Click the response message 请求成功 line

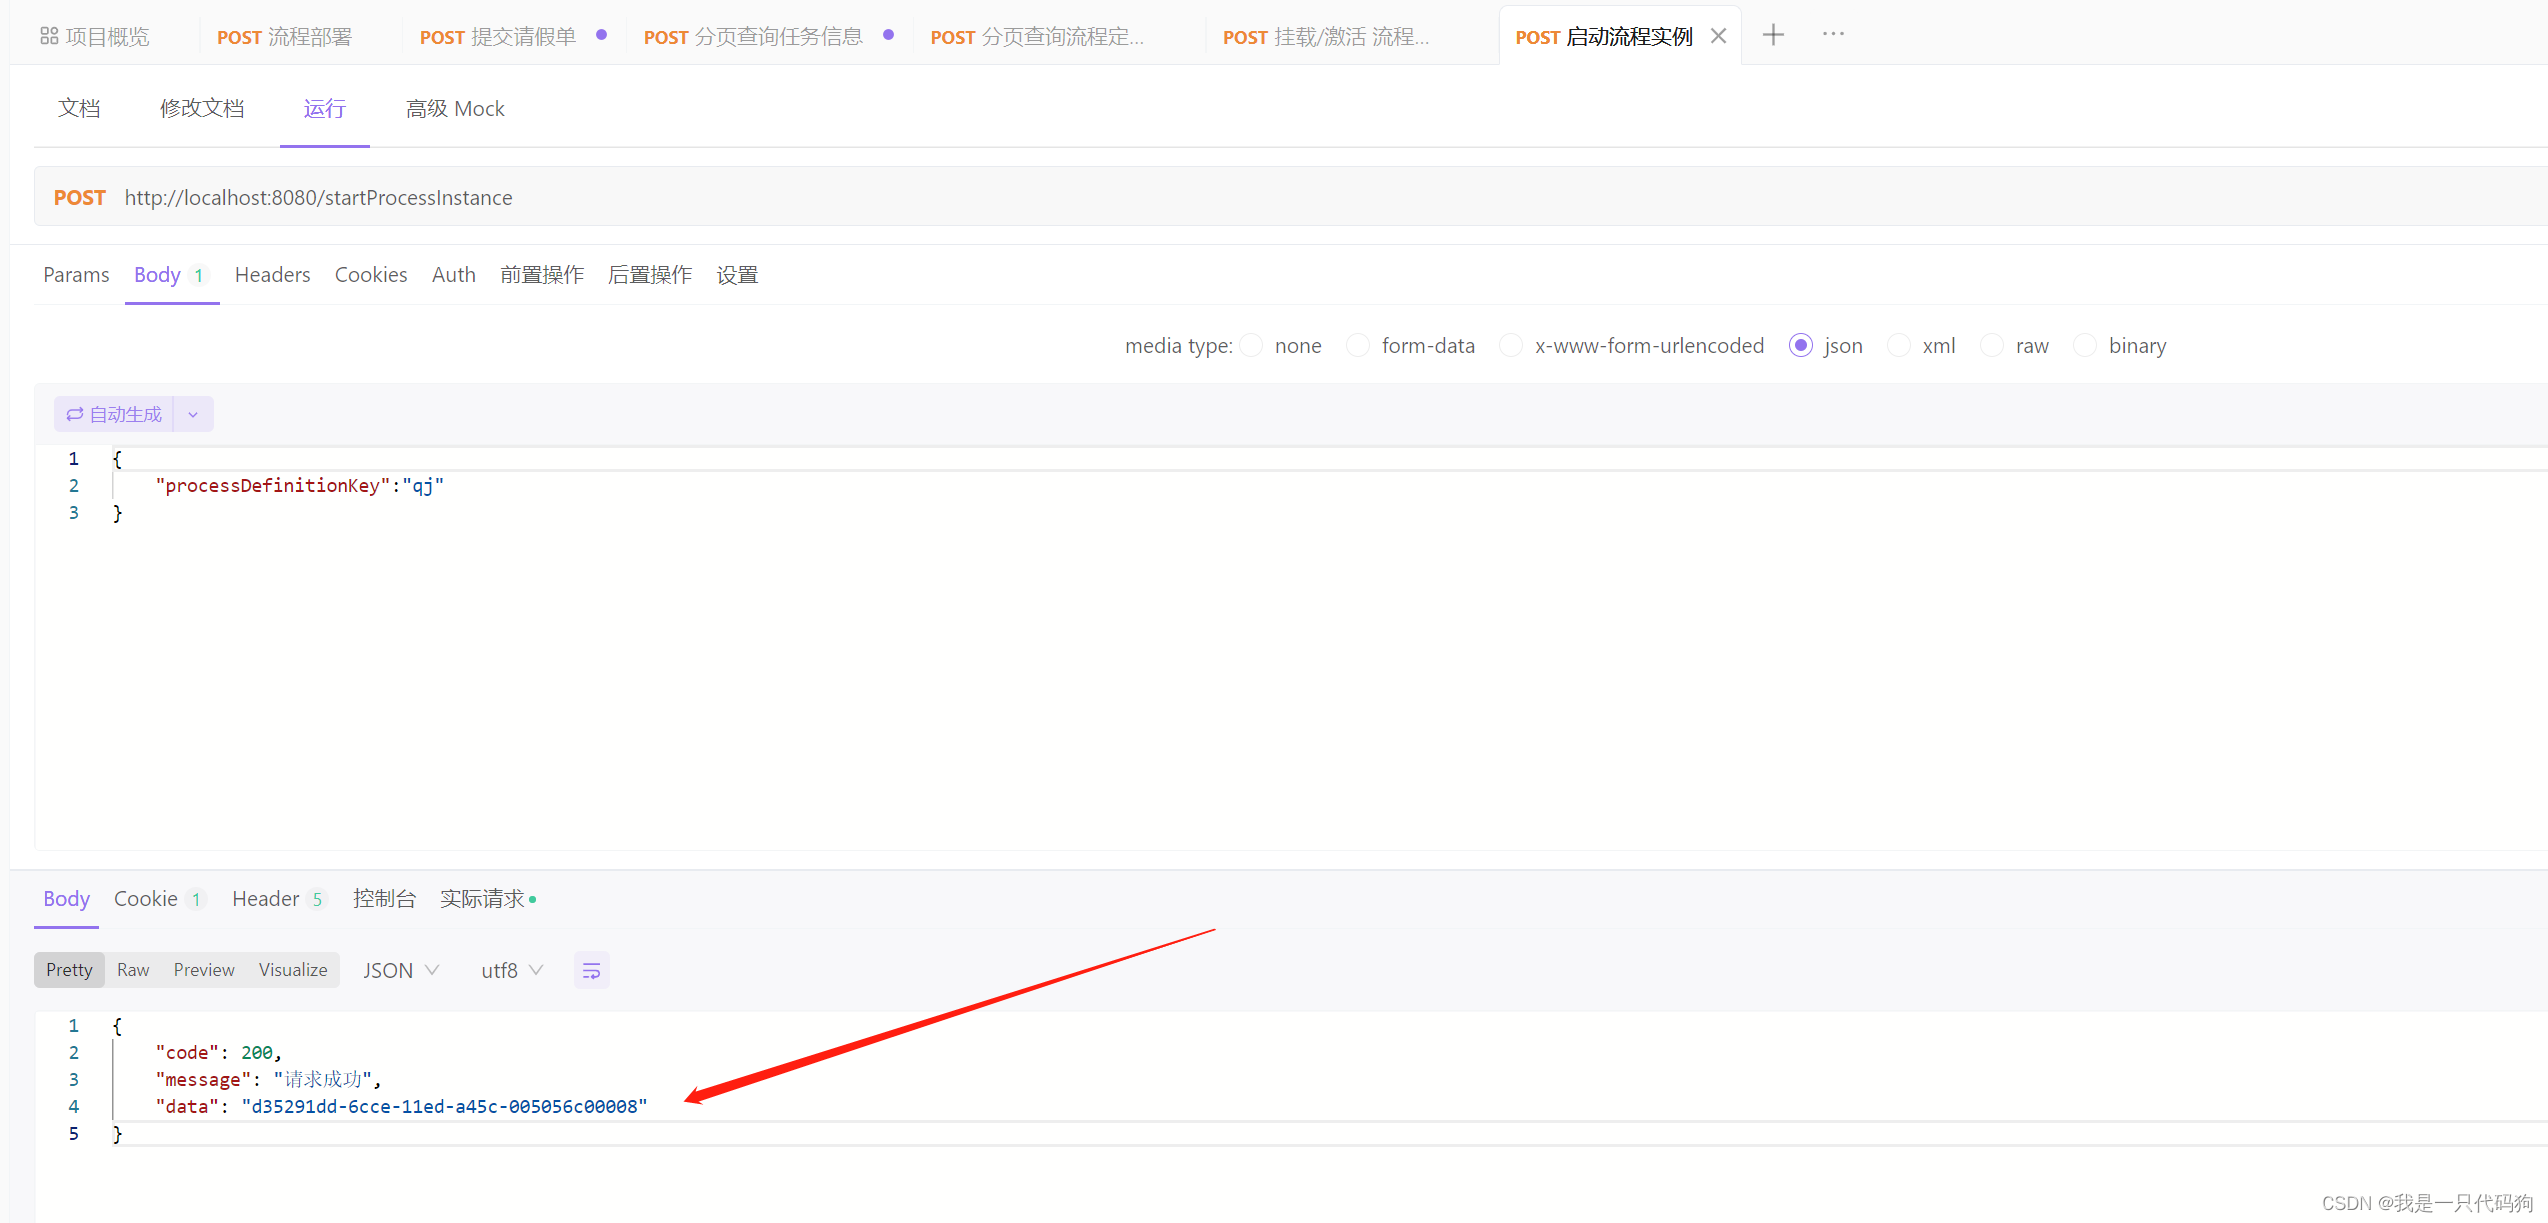click(268, 1079)
